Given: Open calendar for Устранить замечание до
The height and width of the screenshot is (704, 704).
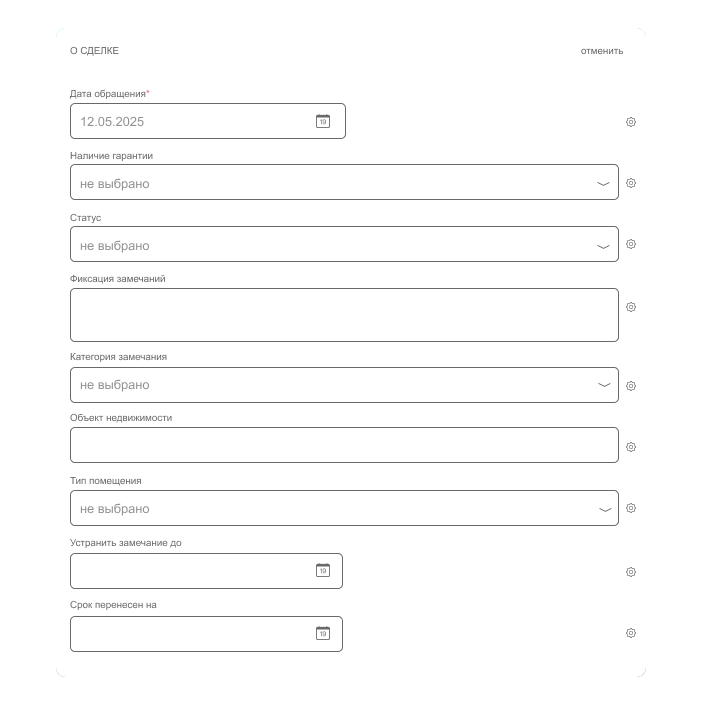Looking at the screenshot, I should pyautogui.click(x=323, y=571).
